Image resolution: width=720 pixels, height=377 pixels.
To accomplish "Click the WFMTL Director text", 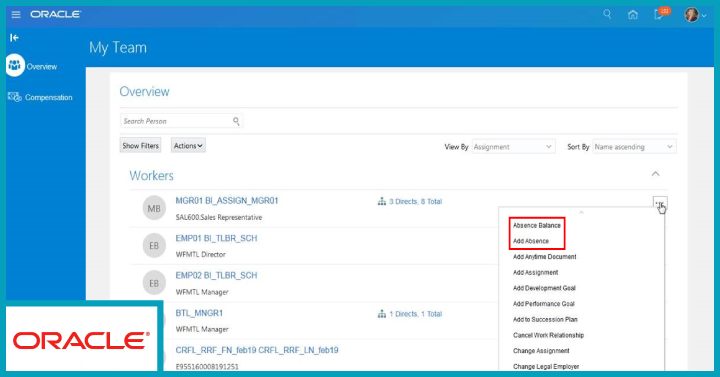I will click(x=201, y=254).
